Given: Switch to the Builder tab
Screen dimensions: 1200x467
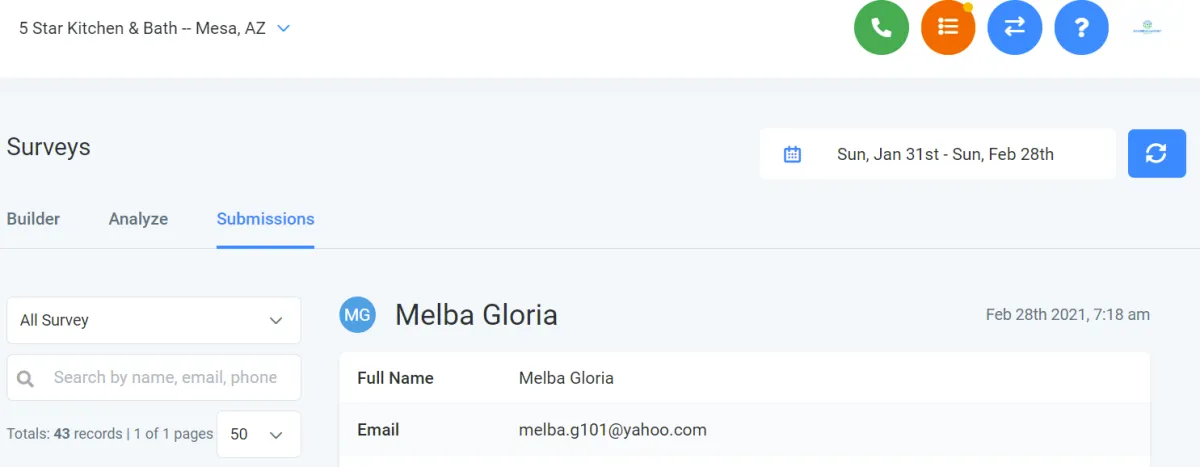Looking at the screenshot, I should [33, 219].
